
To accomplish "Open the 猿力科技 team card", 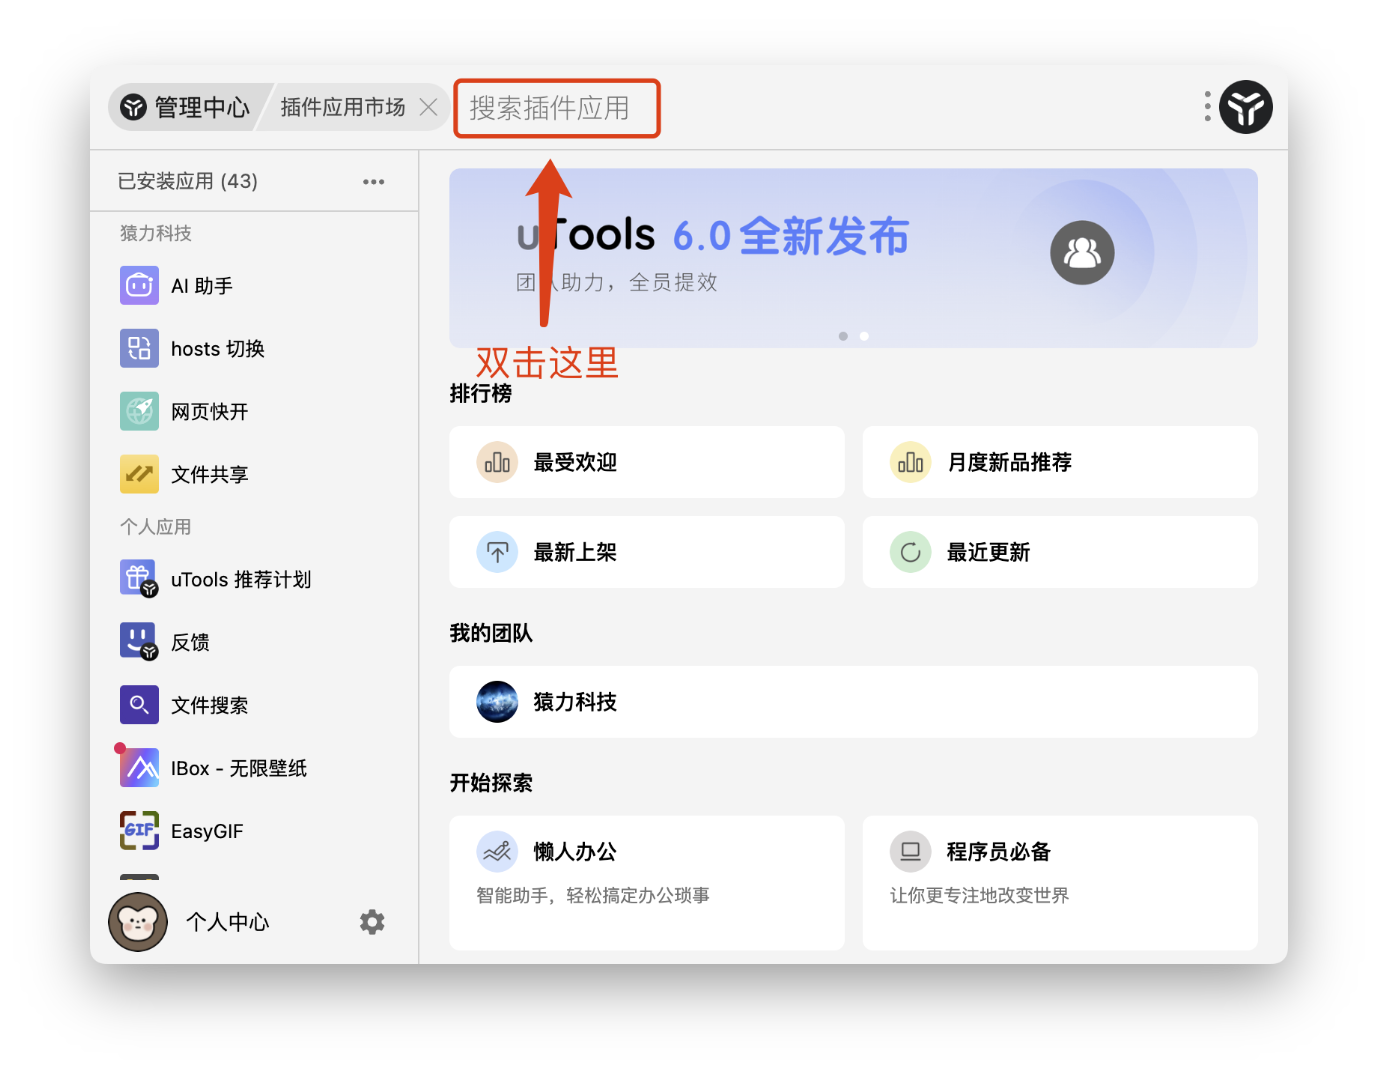I will pyautogui.click(x=853, y=702).
